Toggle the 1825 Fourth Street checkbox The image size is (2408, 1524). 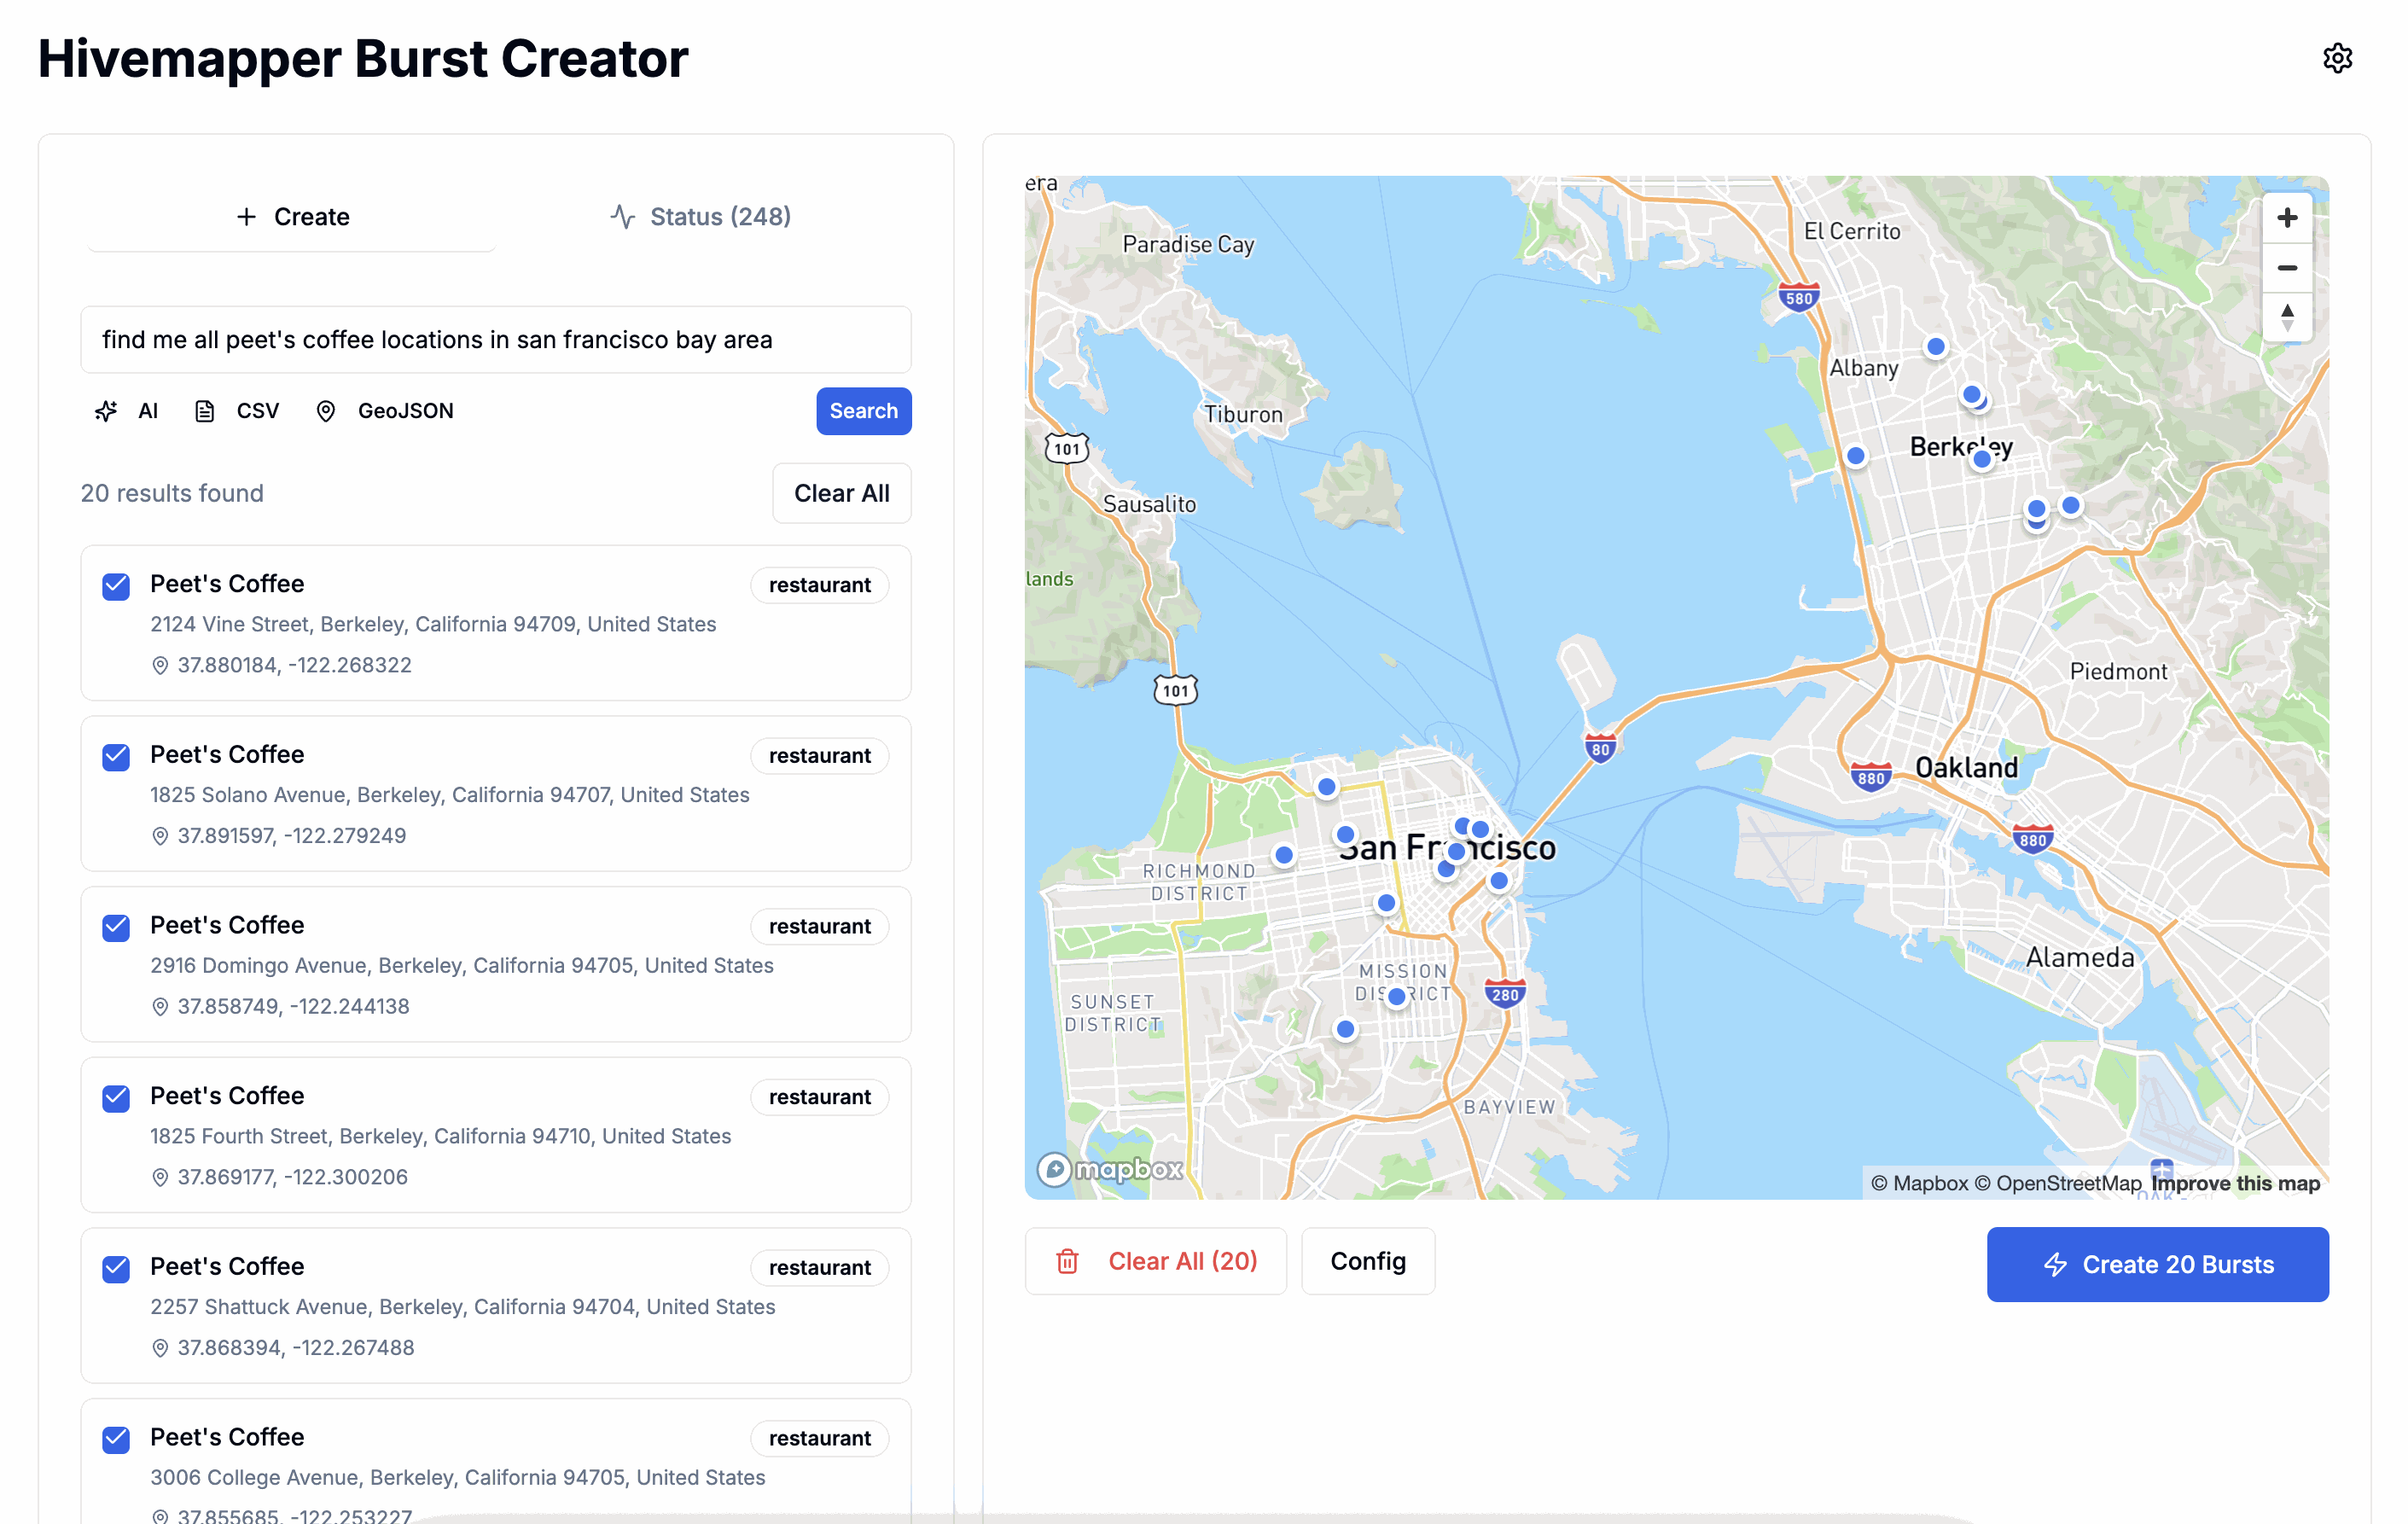[x=116, y=1098]
